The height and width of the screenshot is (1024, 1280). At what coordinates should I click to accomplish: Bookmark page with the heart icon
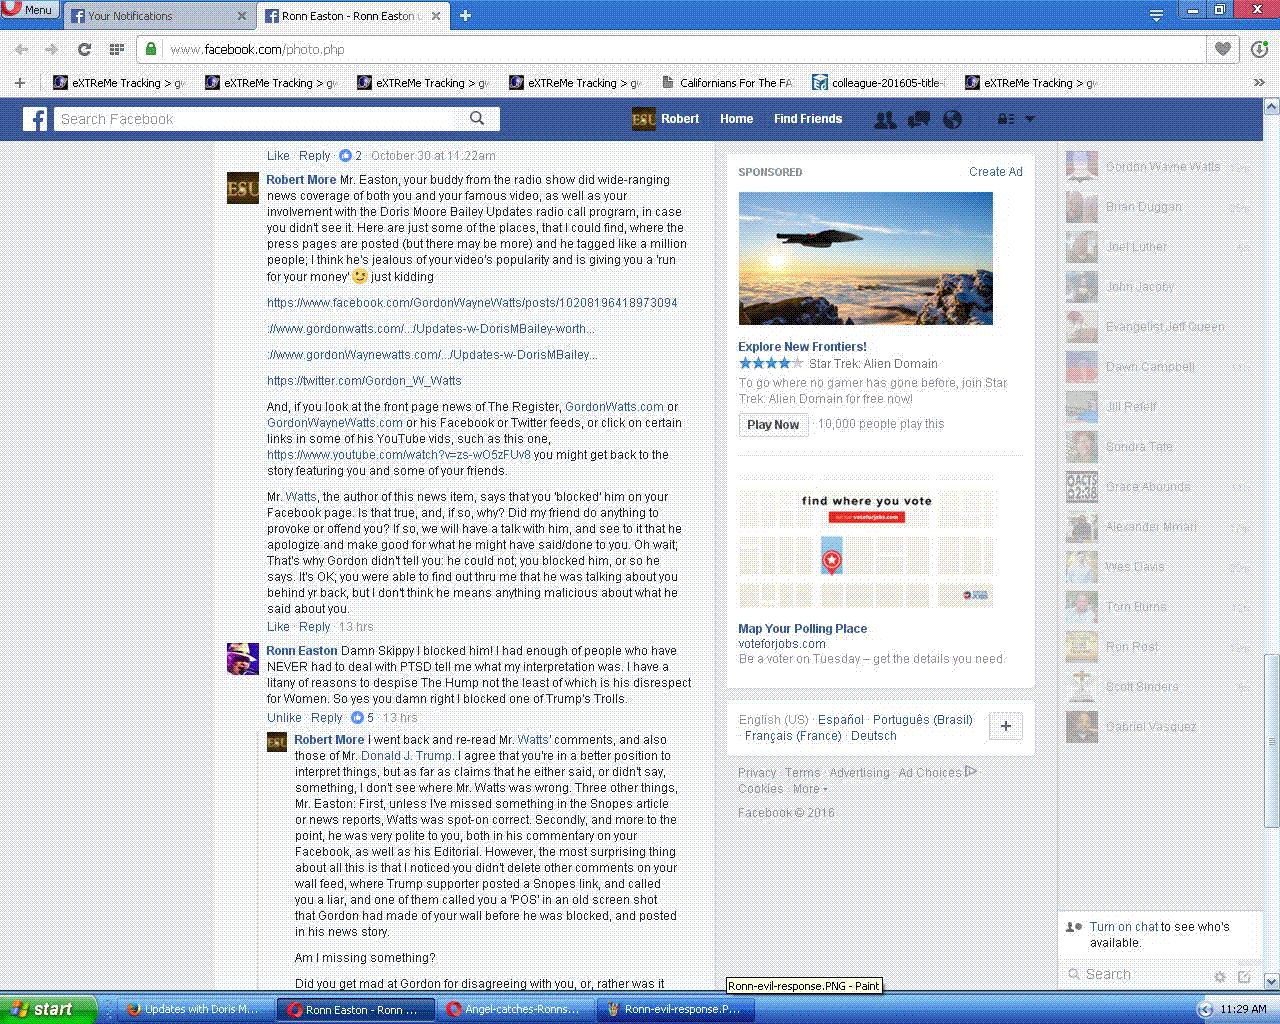point(1222,49)
